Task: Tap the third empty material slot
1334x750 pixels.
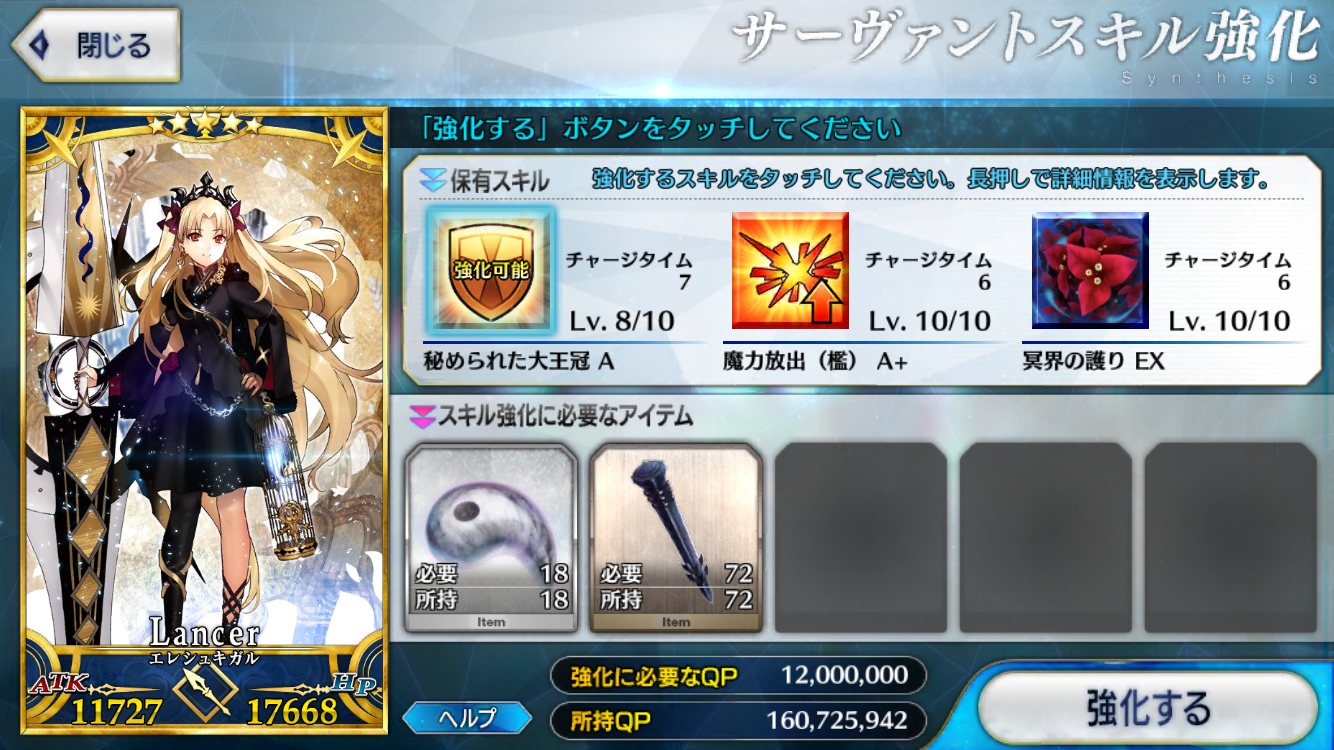Action: pyautogui.click(x=861, y=539)
